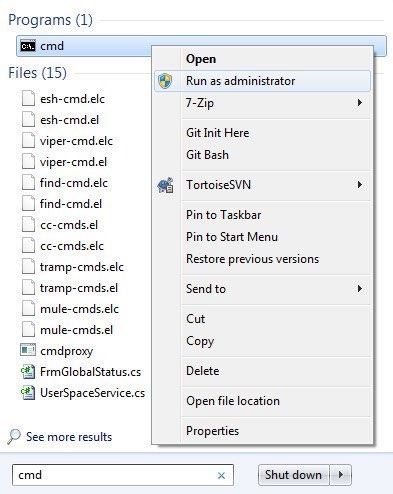The image size is (393, 494).
Task: Open the arrow menu beside Shut down
Action: pos(341,475)
